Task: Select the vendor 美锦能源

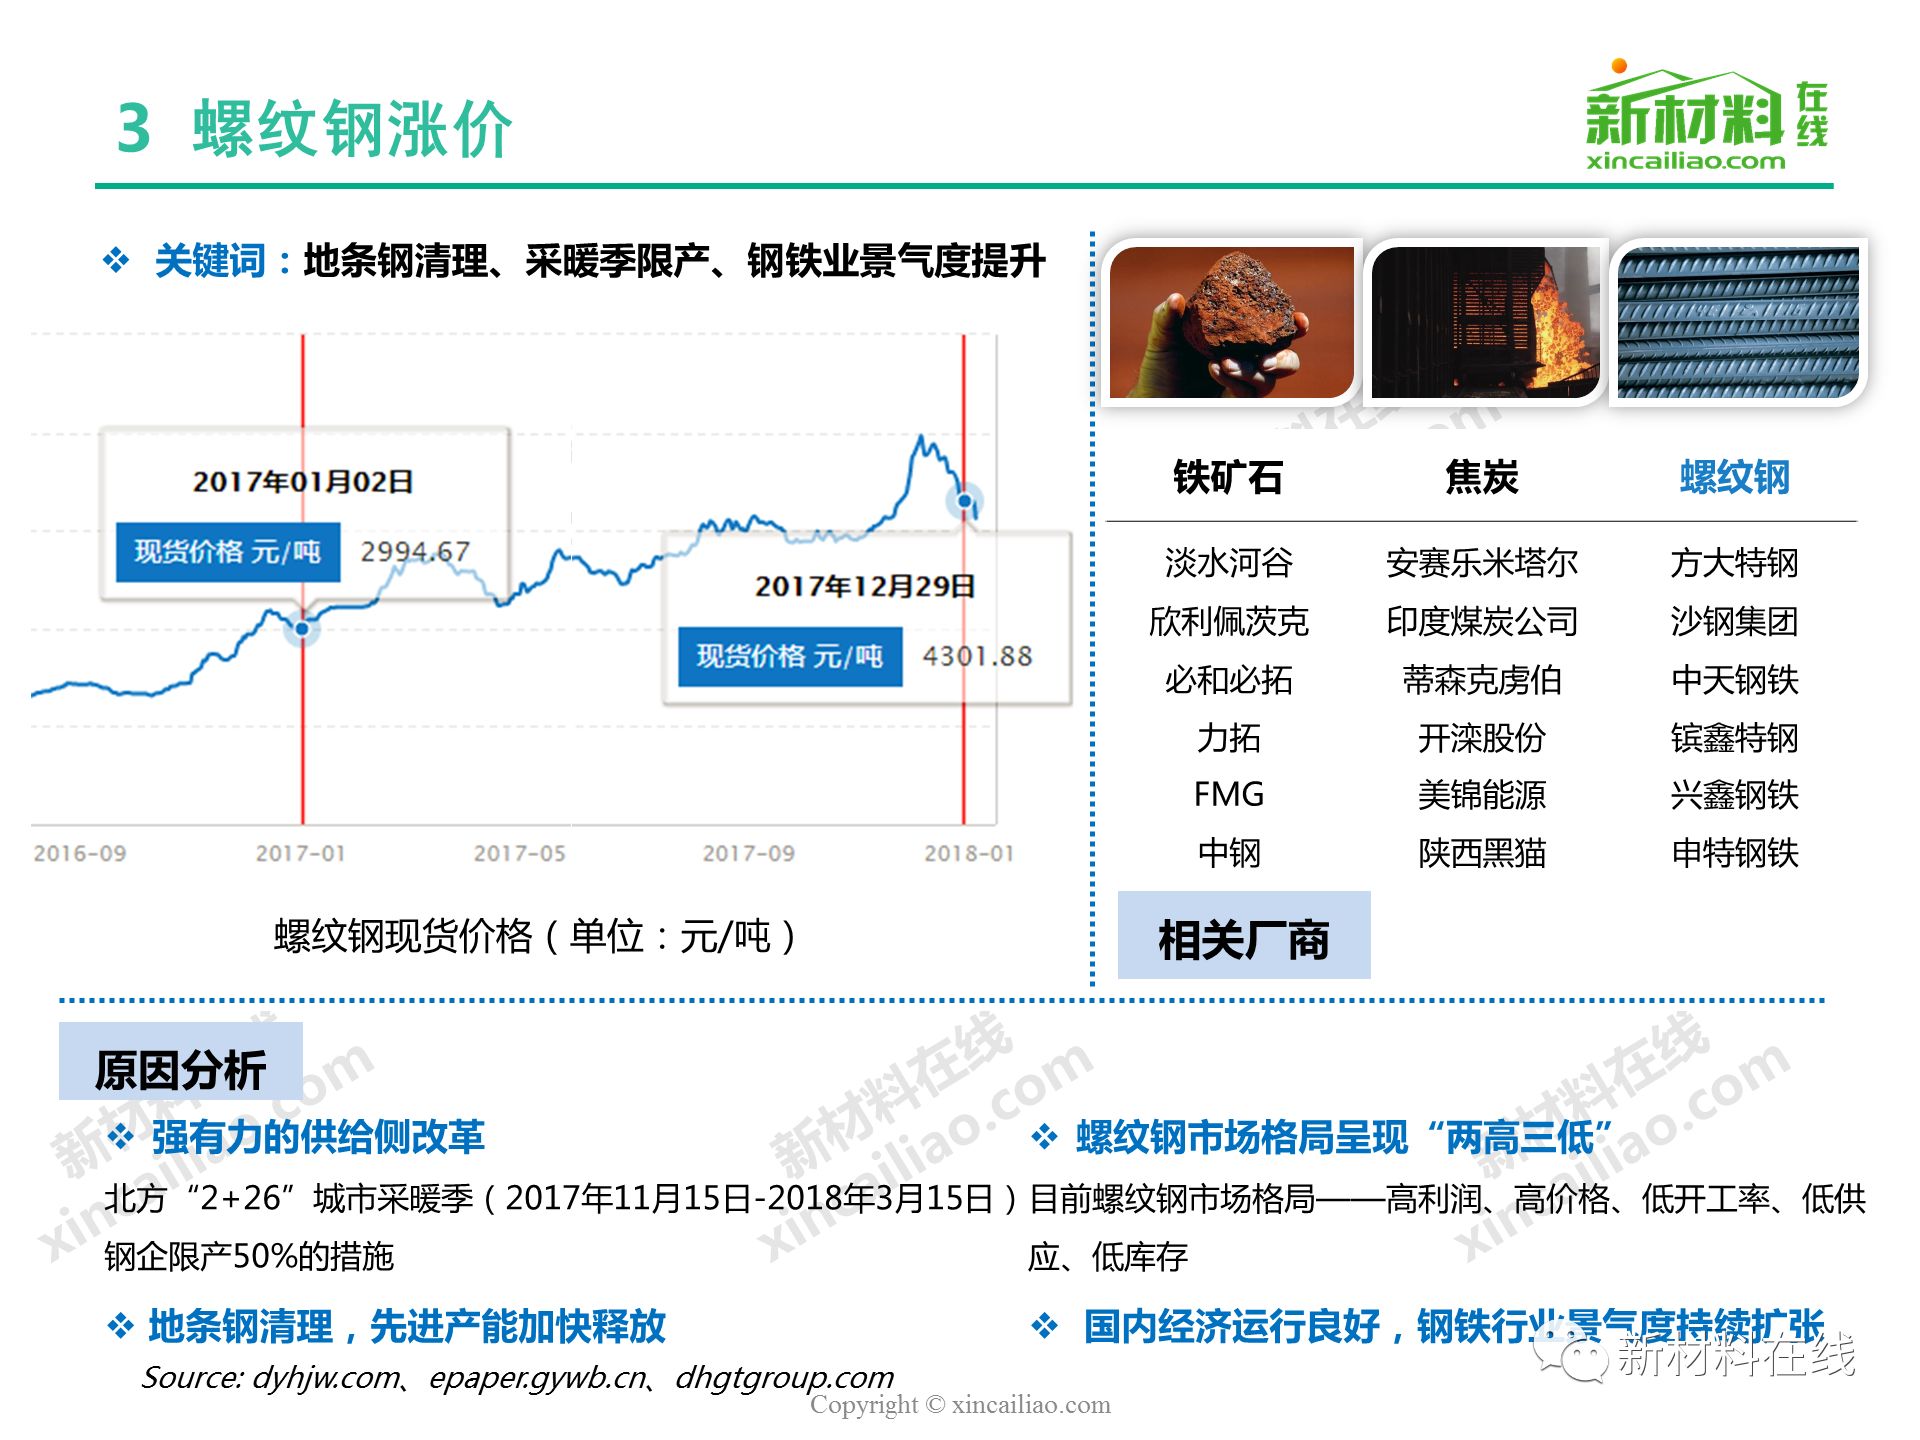Action: click(1482, 795)
